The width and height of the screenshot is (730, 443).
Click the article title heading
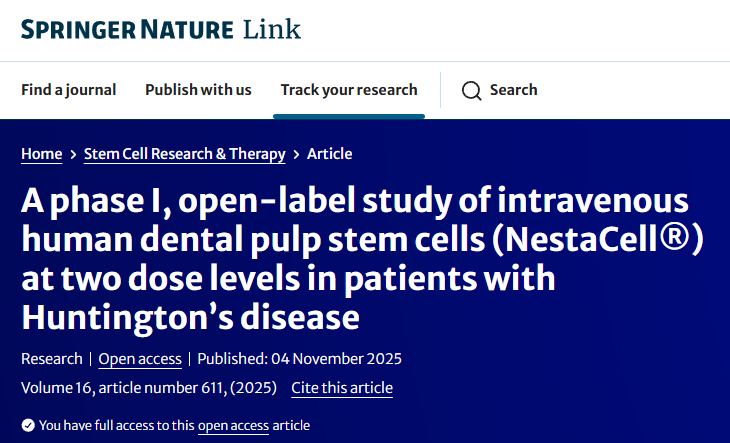[x=360, y=260]
